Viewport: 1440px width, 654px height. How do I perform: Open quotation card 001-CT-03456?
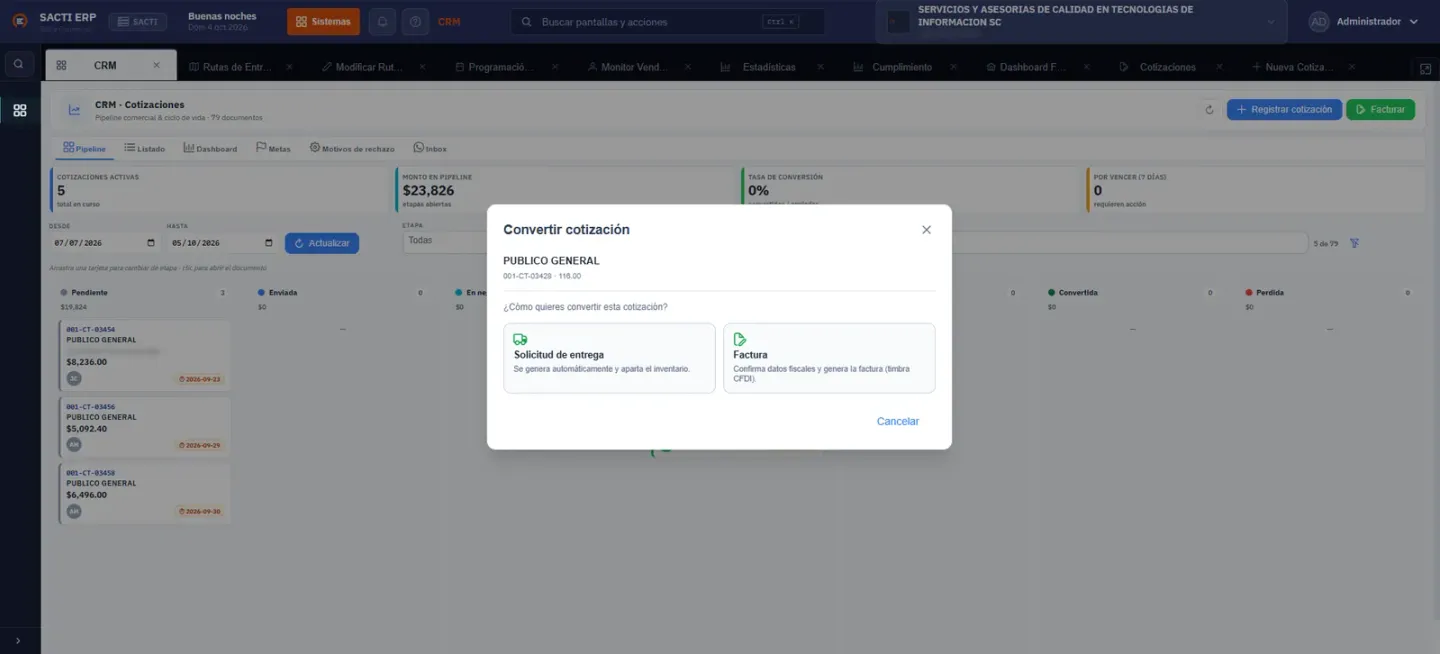click(145, 427)
